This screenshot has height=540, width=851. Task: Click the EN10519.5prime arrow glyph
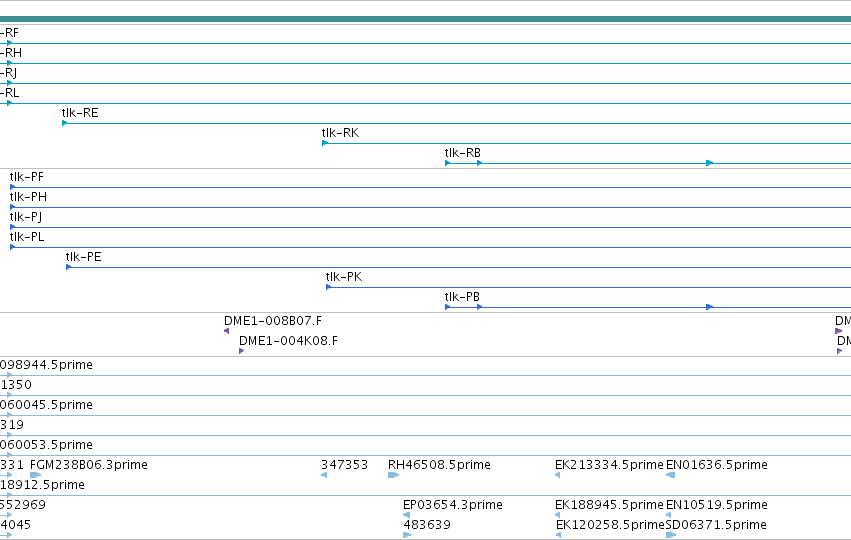click(669, 515)
